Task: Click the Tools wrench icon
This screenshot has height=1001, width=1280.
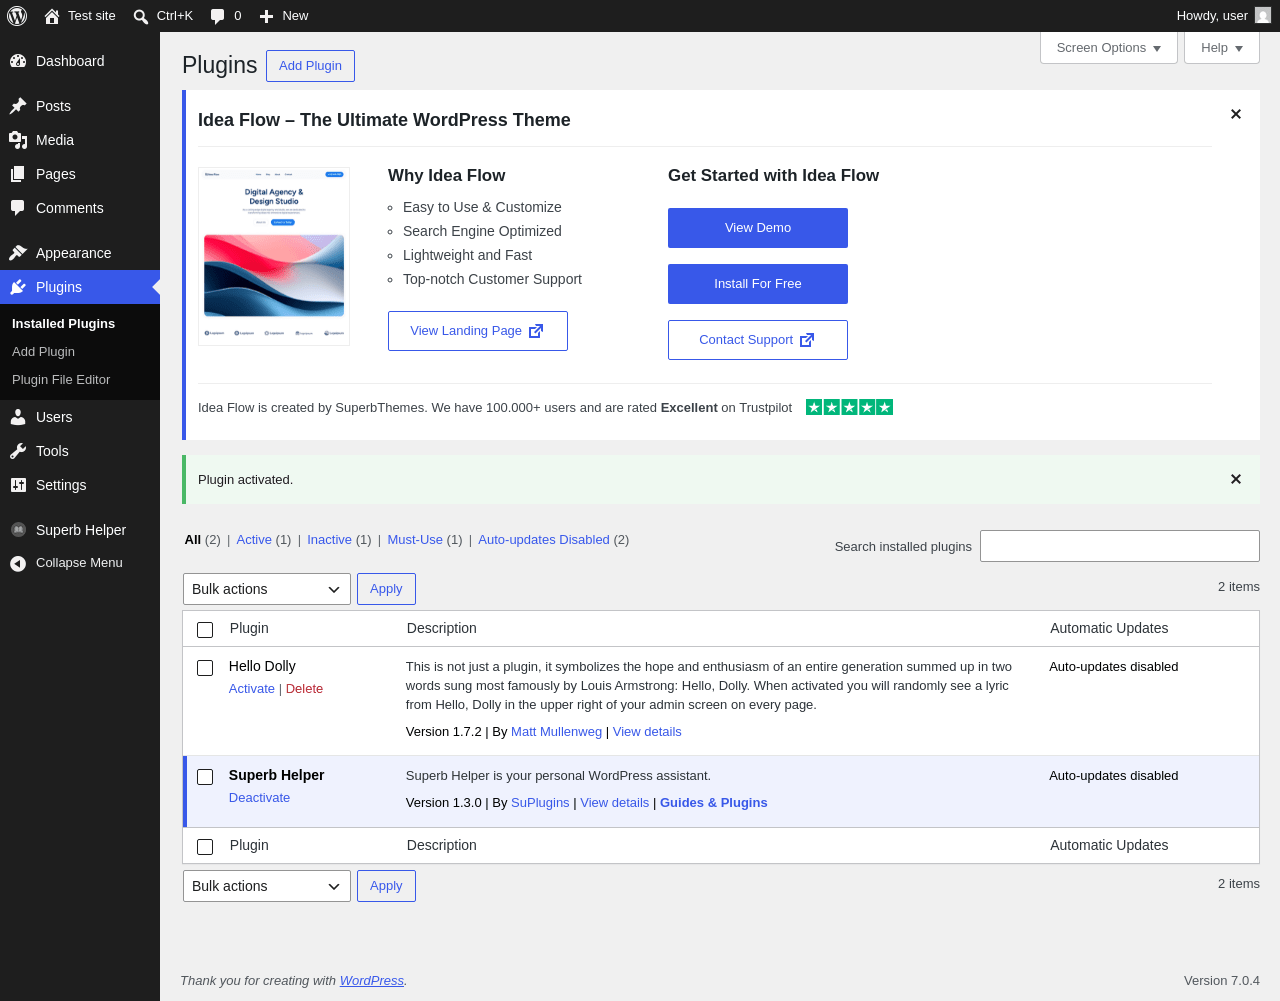Action: tap(18, 451)
